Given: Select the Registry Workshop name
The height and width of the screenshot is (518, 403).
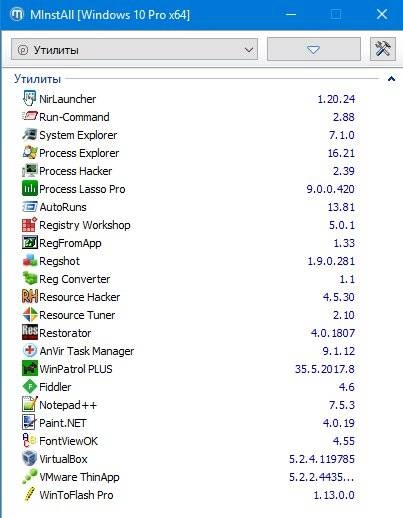Looking at the screenshot, I should coord(85,225).
